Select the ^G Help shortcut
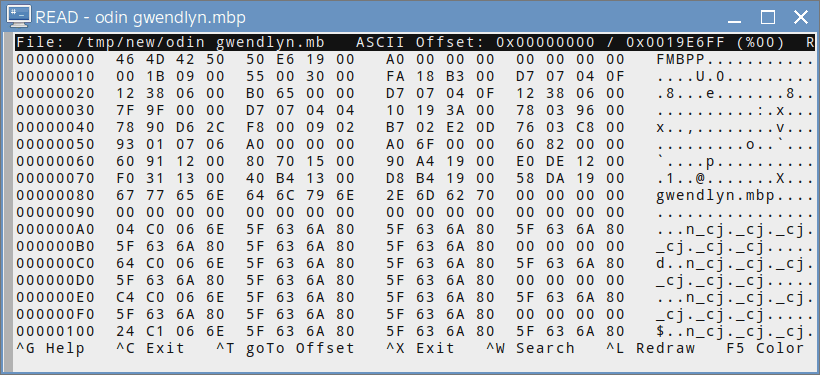 click(50, 348)
